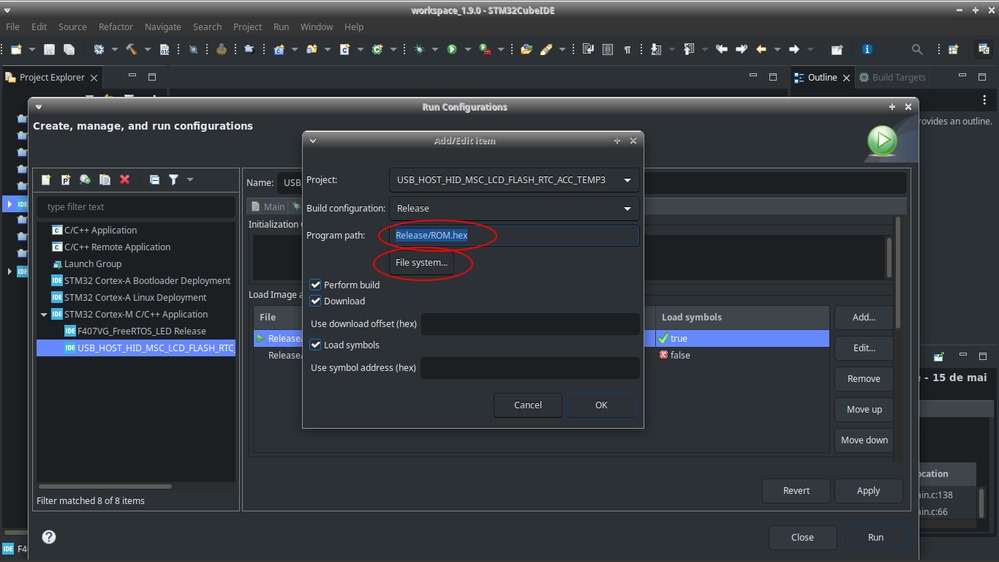
Task: Click the Revert button
Action: click(796, 491)
